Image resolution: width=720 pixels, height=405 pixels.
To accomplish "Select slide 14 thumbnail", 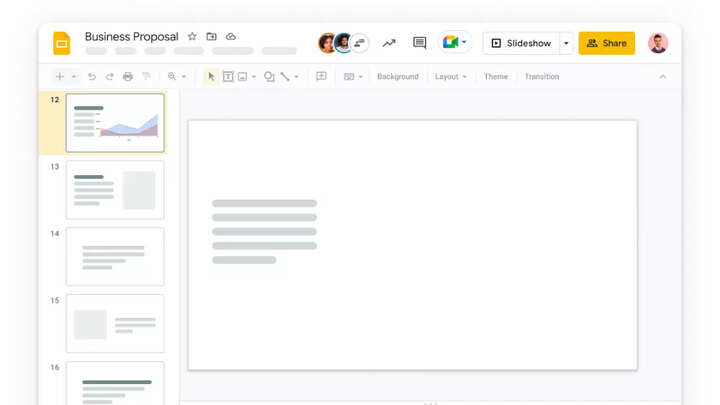I will point(114,256).
